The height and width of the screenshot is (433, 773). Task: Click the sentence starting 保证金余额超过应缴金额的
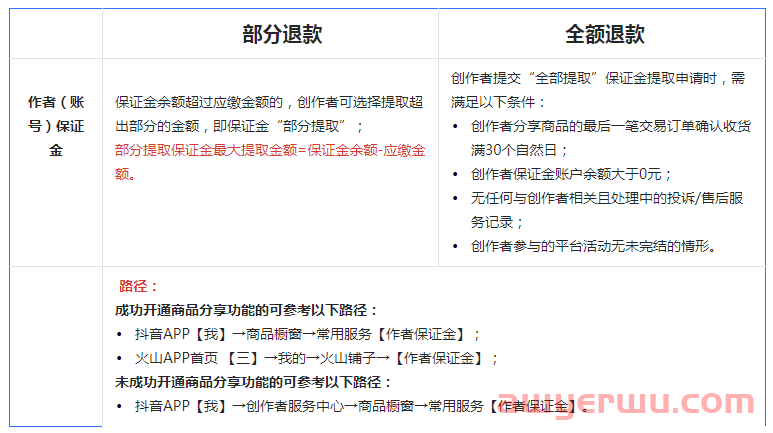(x=269, y=114)
